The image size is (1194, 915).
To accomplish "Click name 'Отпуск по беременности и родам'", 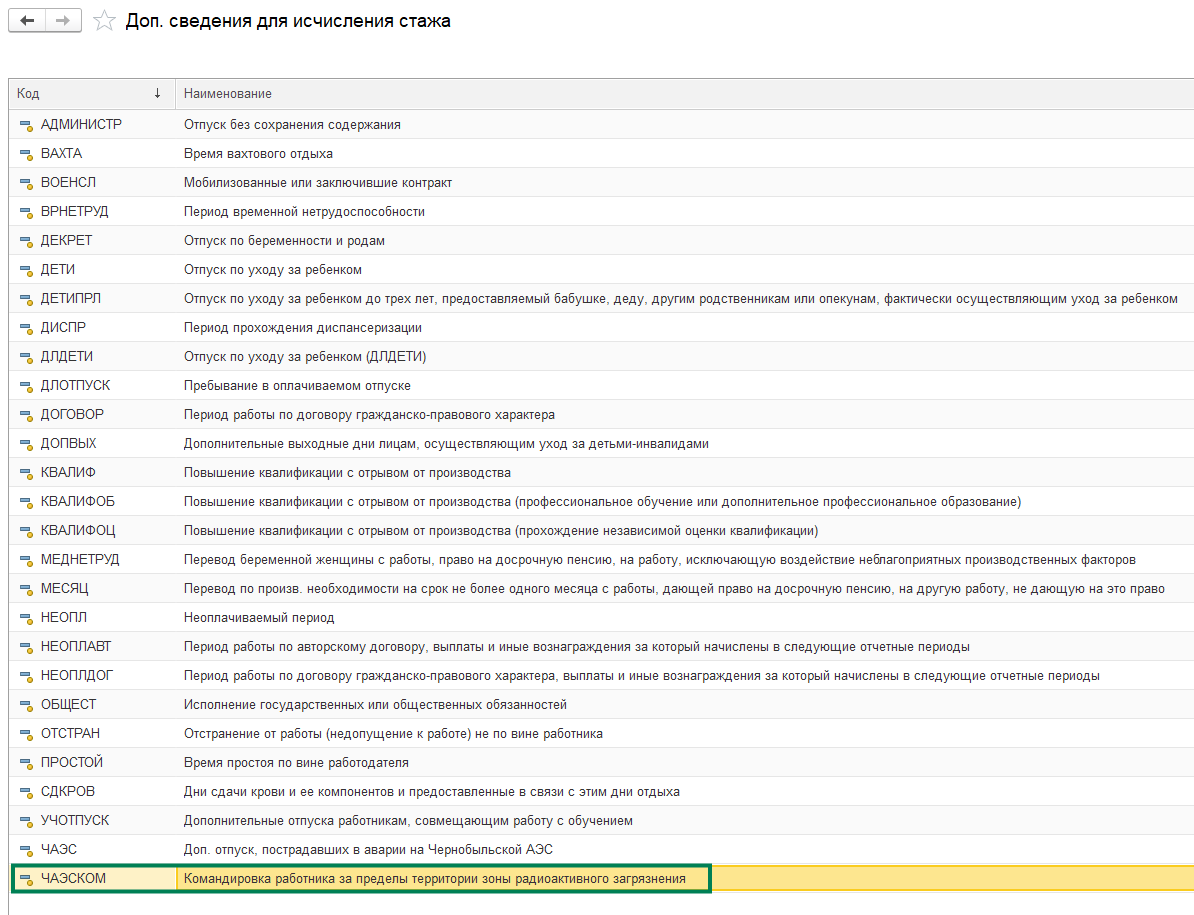I will point(284,241).
